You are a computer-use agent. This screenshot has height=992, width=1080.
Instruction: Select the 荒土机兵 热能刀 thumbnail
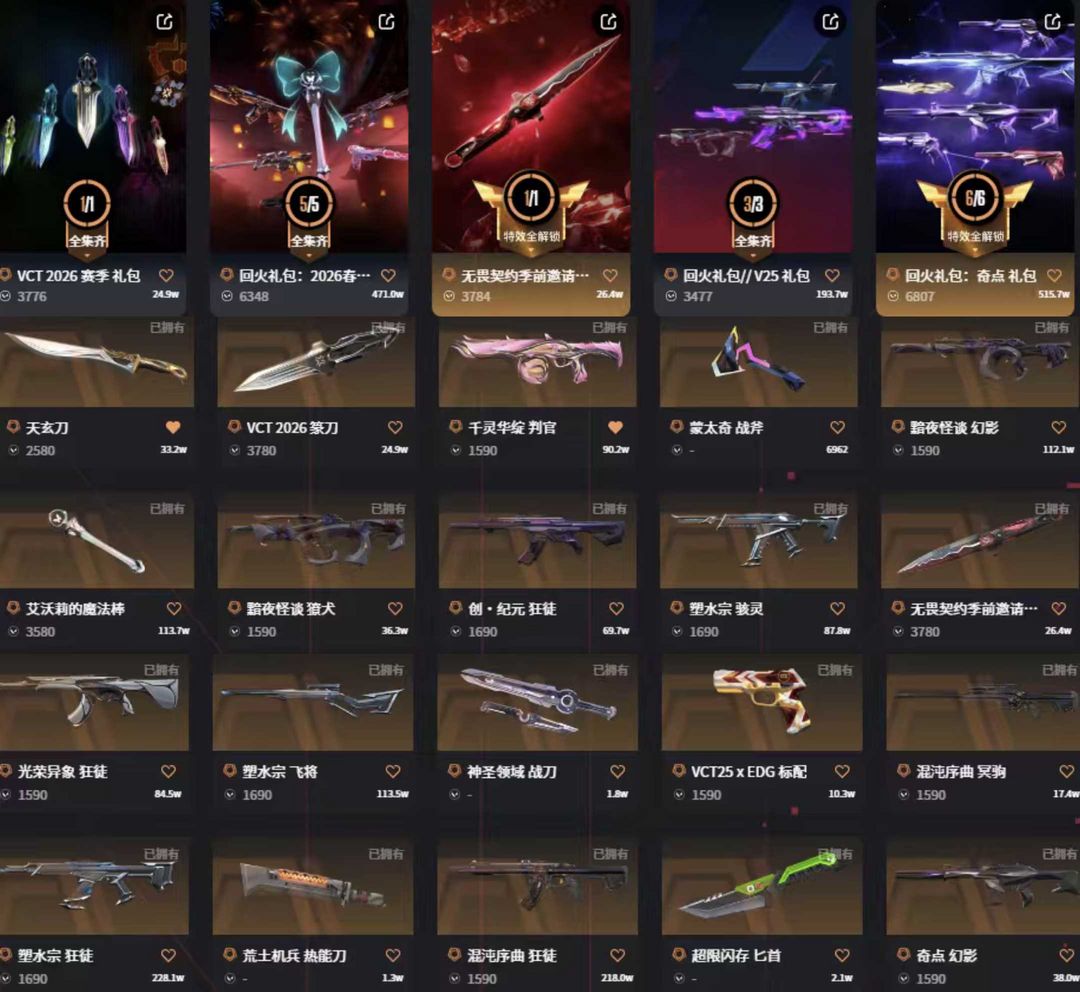tap(313, 886)
